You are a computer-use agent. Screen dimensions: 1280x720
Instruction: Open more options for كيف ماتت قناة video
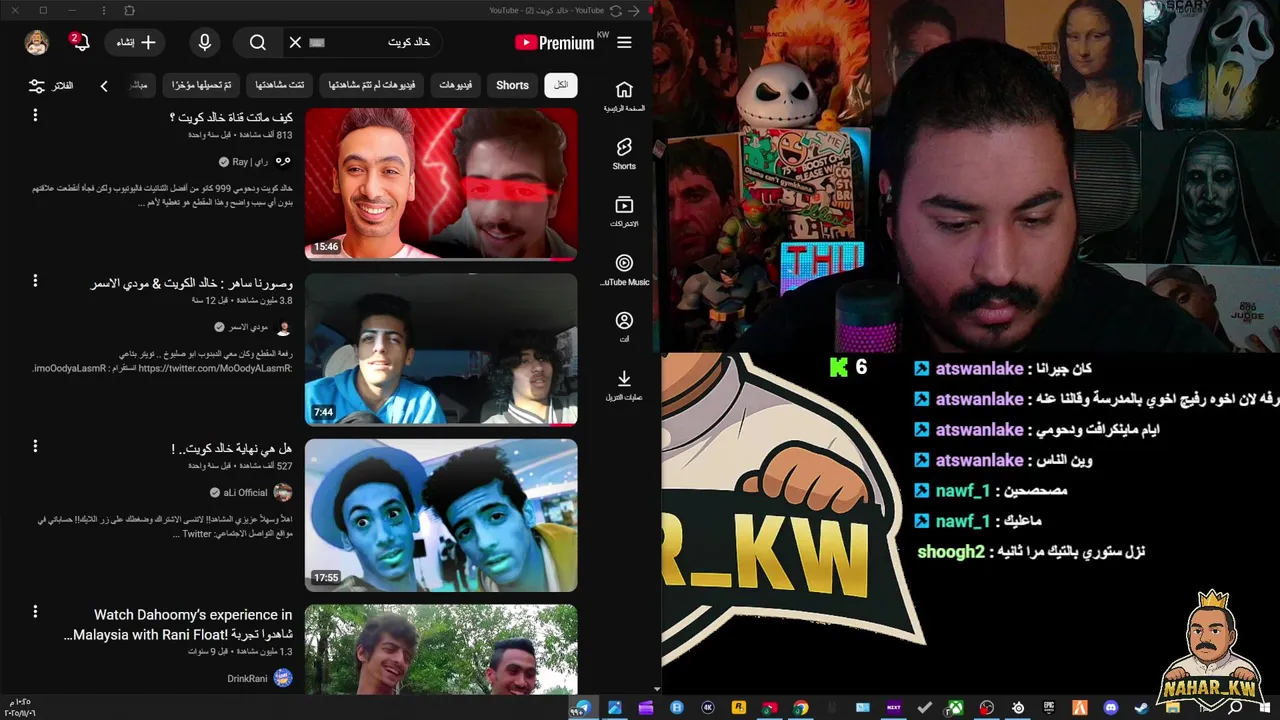tap(35, 116)
